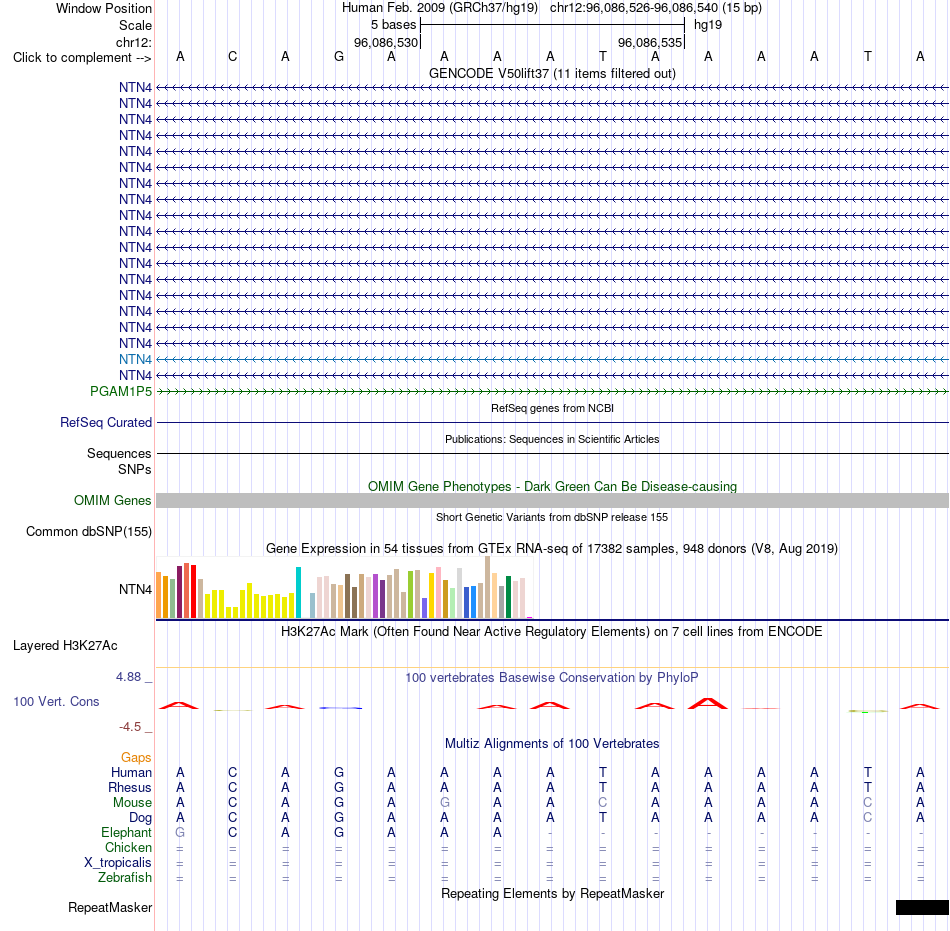Viewport: 950px width, 931px height.
Task: Click the dark green bar in the GTEx chart
Action: pos(508,597)
